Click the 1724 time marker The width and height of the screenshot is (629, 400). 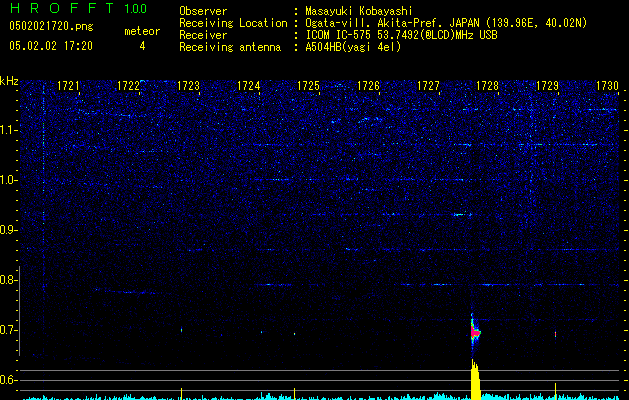(248, 86)
